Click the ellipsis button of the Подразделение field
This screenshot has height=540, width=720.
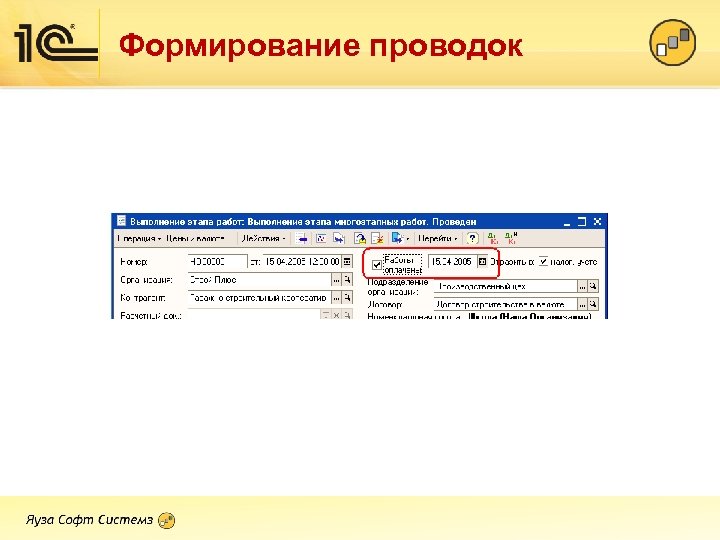(582, 287)
